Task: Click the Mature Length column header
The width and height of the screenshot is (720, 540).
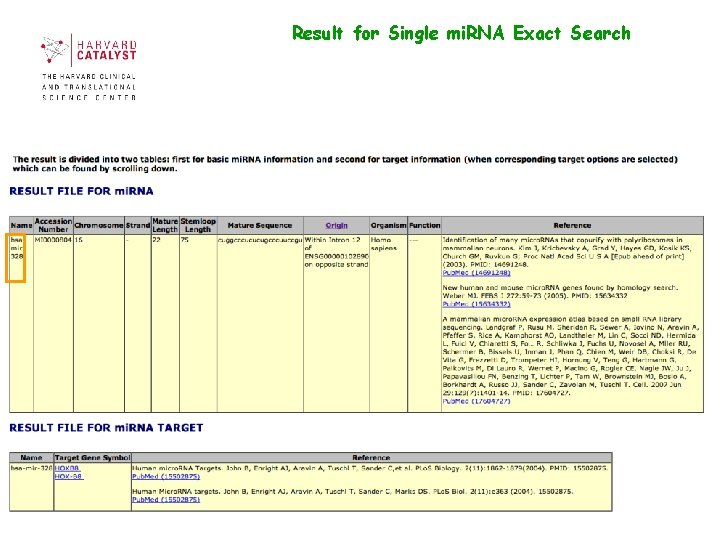Action: pos(165,225)
